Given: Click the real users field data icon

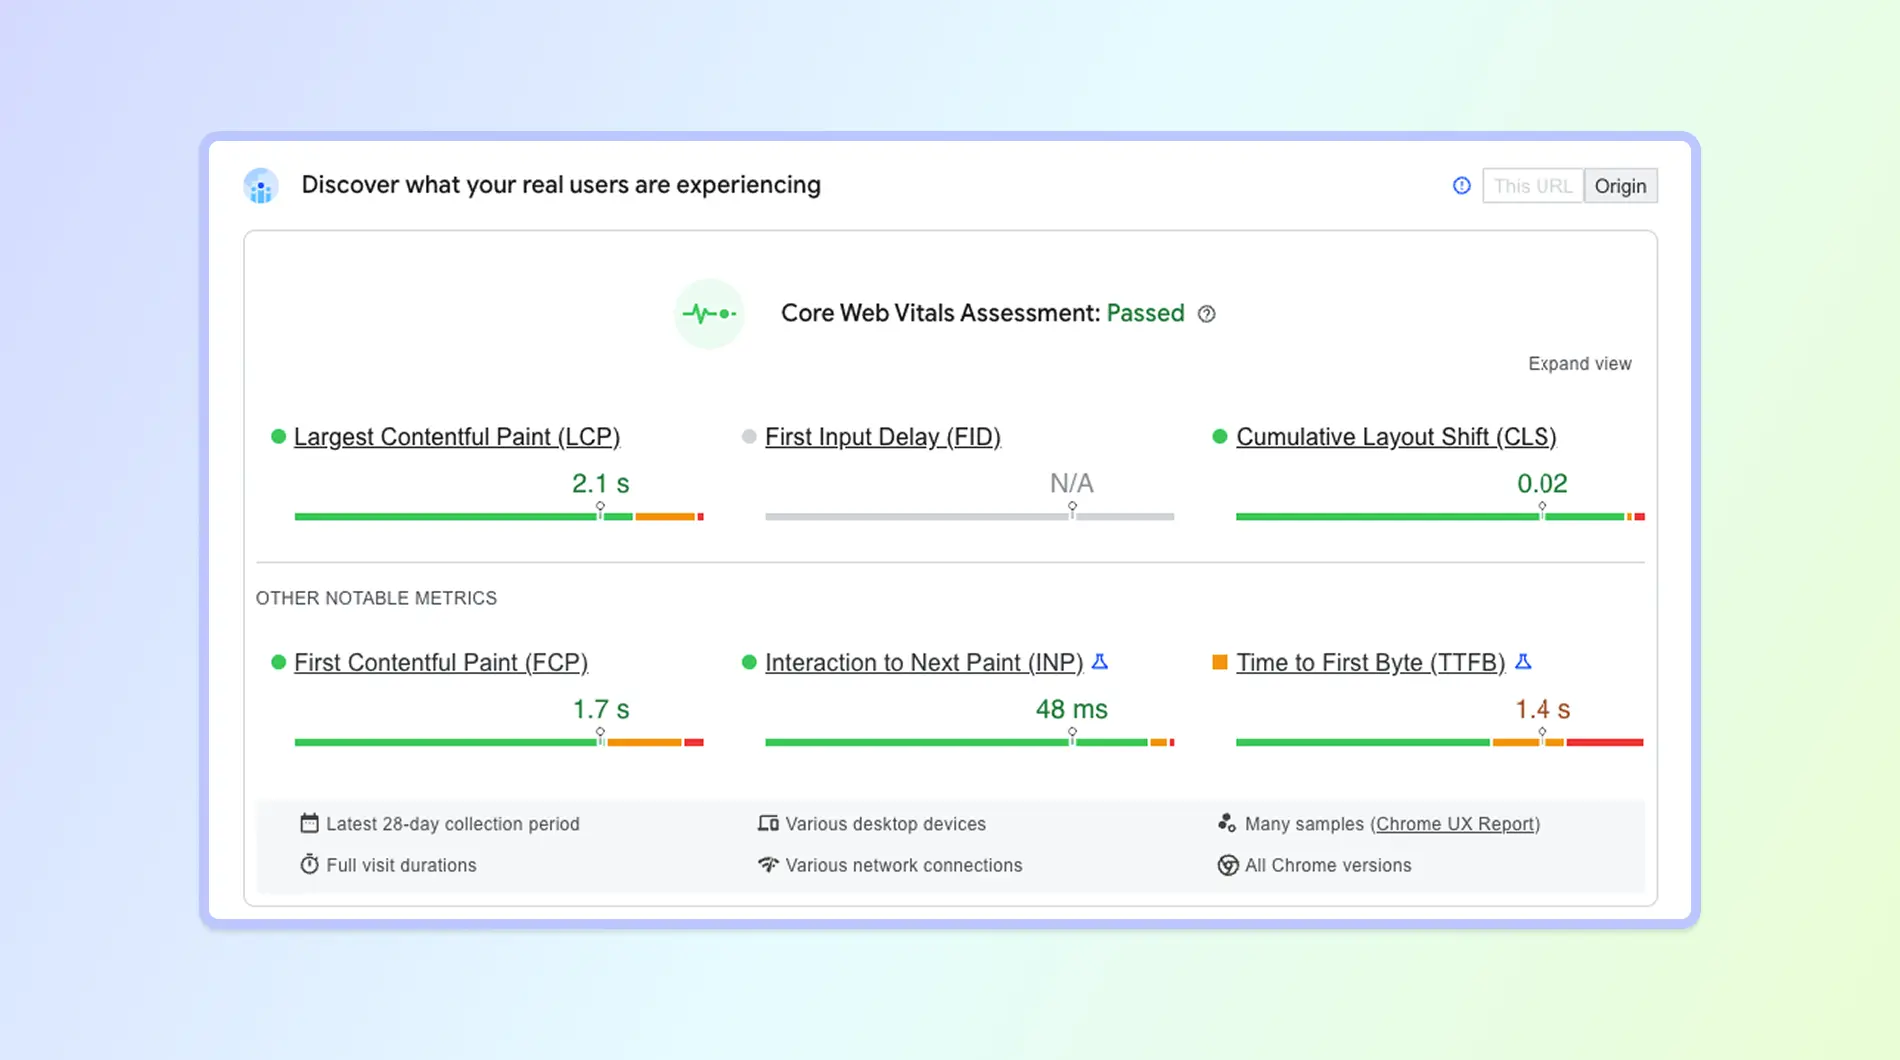Looking at the screenshot, I should pyautogui.click(x=261, y=186).
